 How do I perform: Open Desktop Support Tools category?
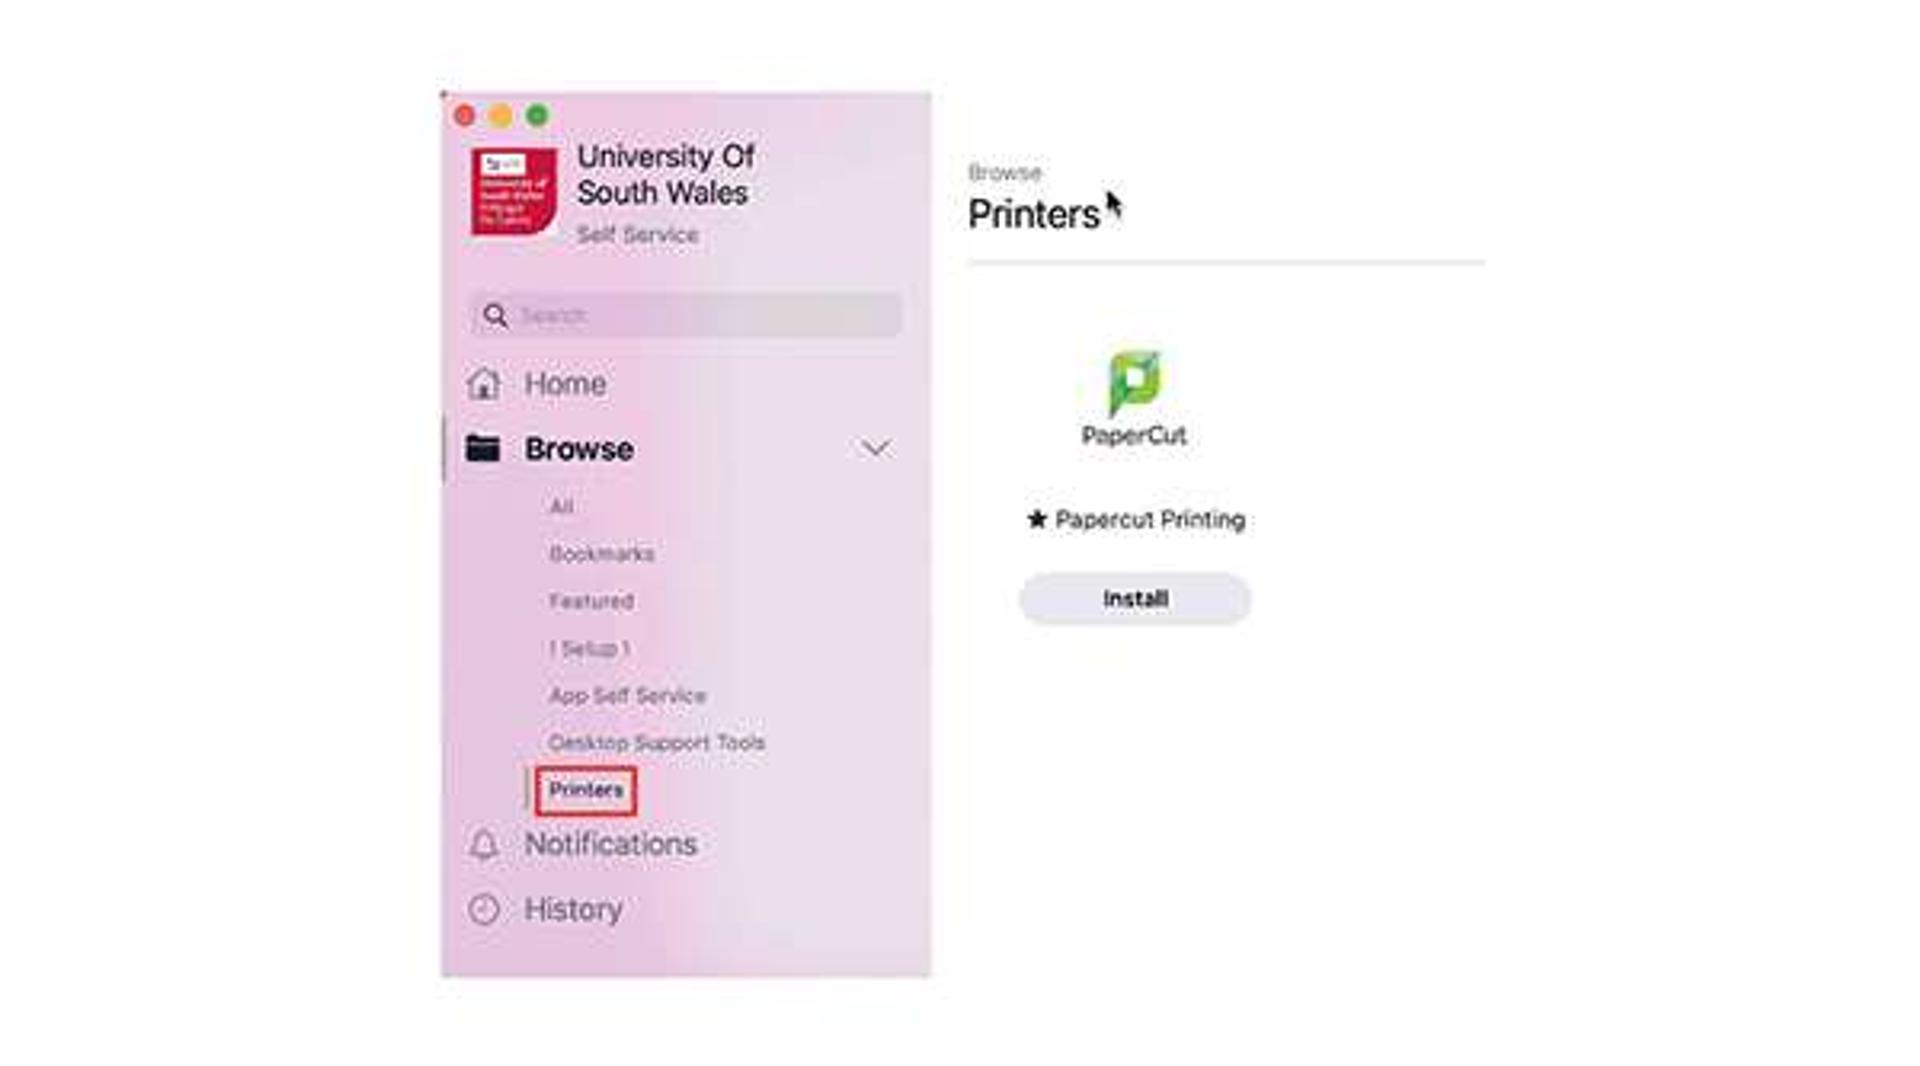coord(657,743)
